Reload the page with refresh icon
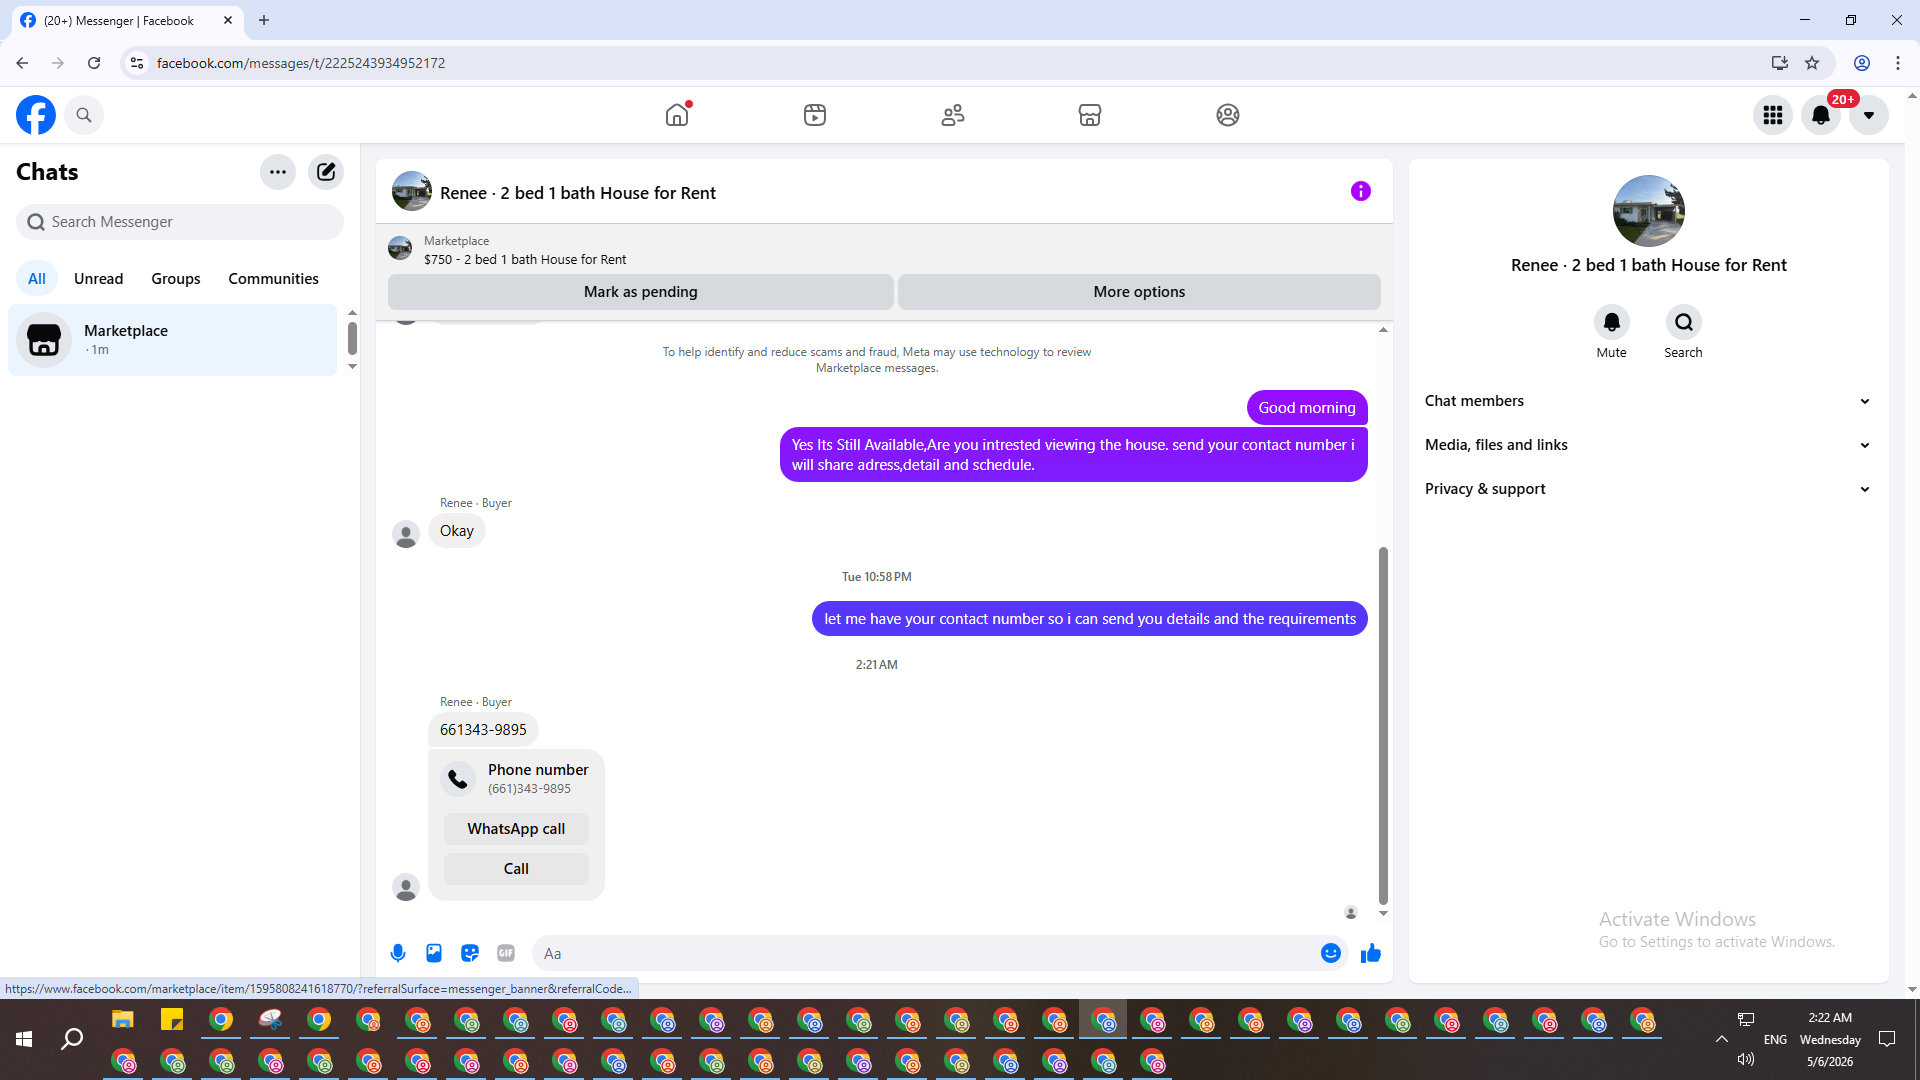Viewport: 1920px width, 1080px height. (x=94, y=63)
